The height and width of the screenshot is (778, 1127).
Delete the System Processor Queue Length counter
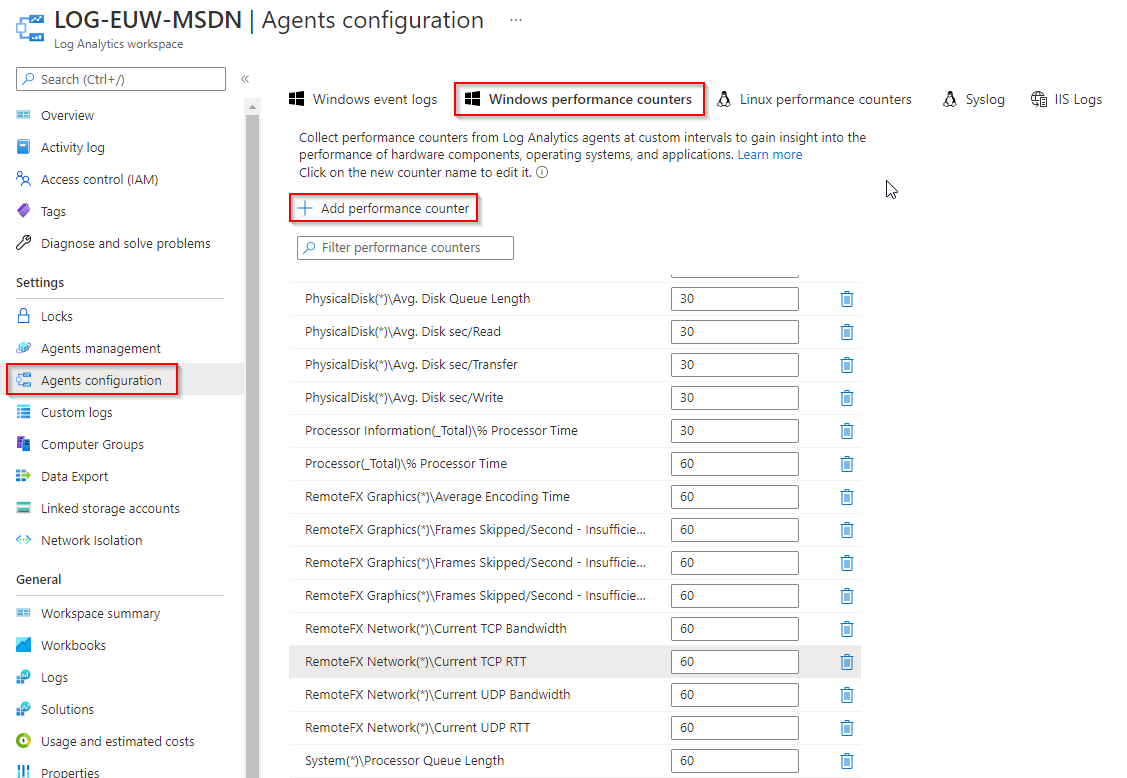pyautogui.click(x=846, y=761)
